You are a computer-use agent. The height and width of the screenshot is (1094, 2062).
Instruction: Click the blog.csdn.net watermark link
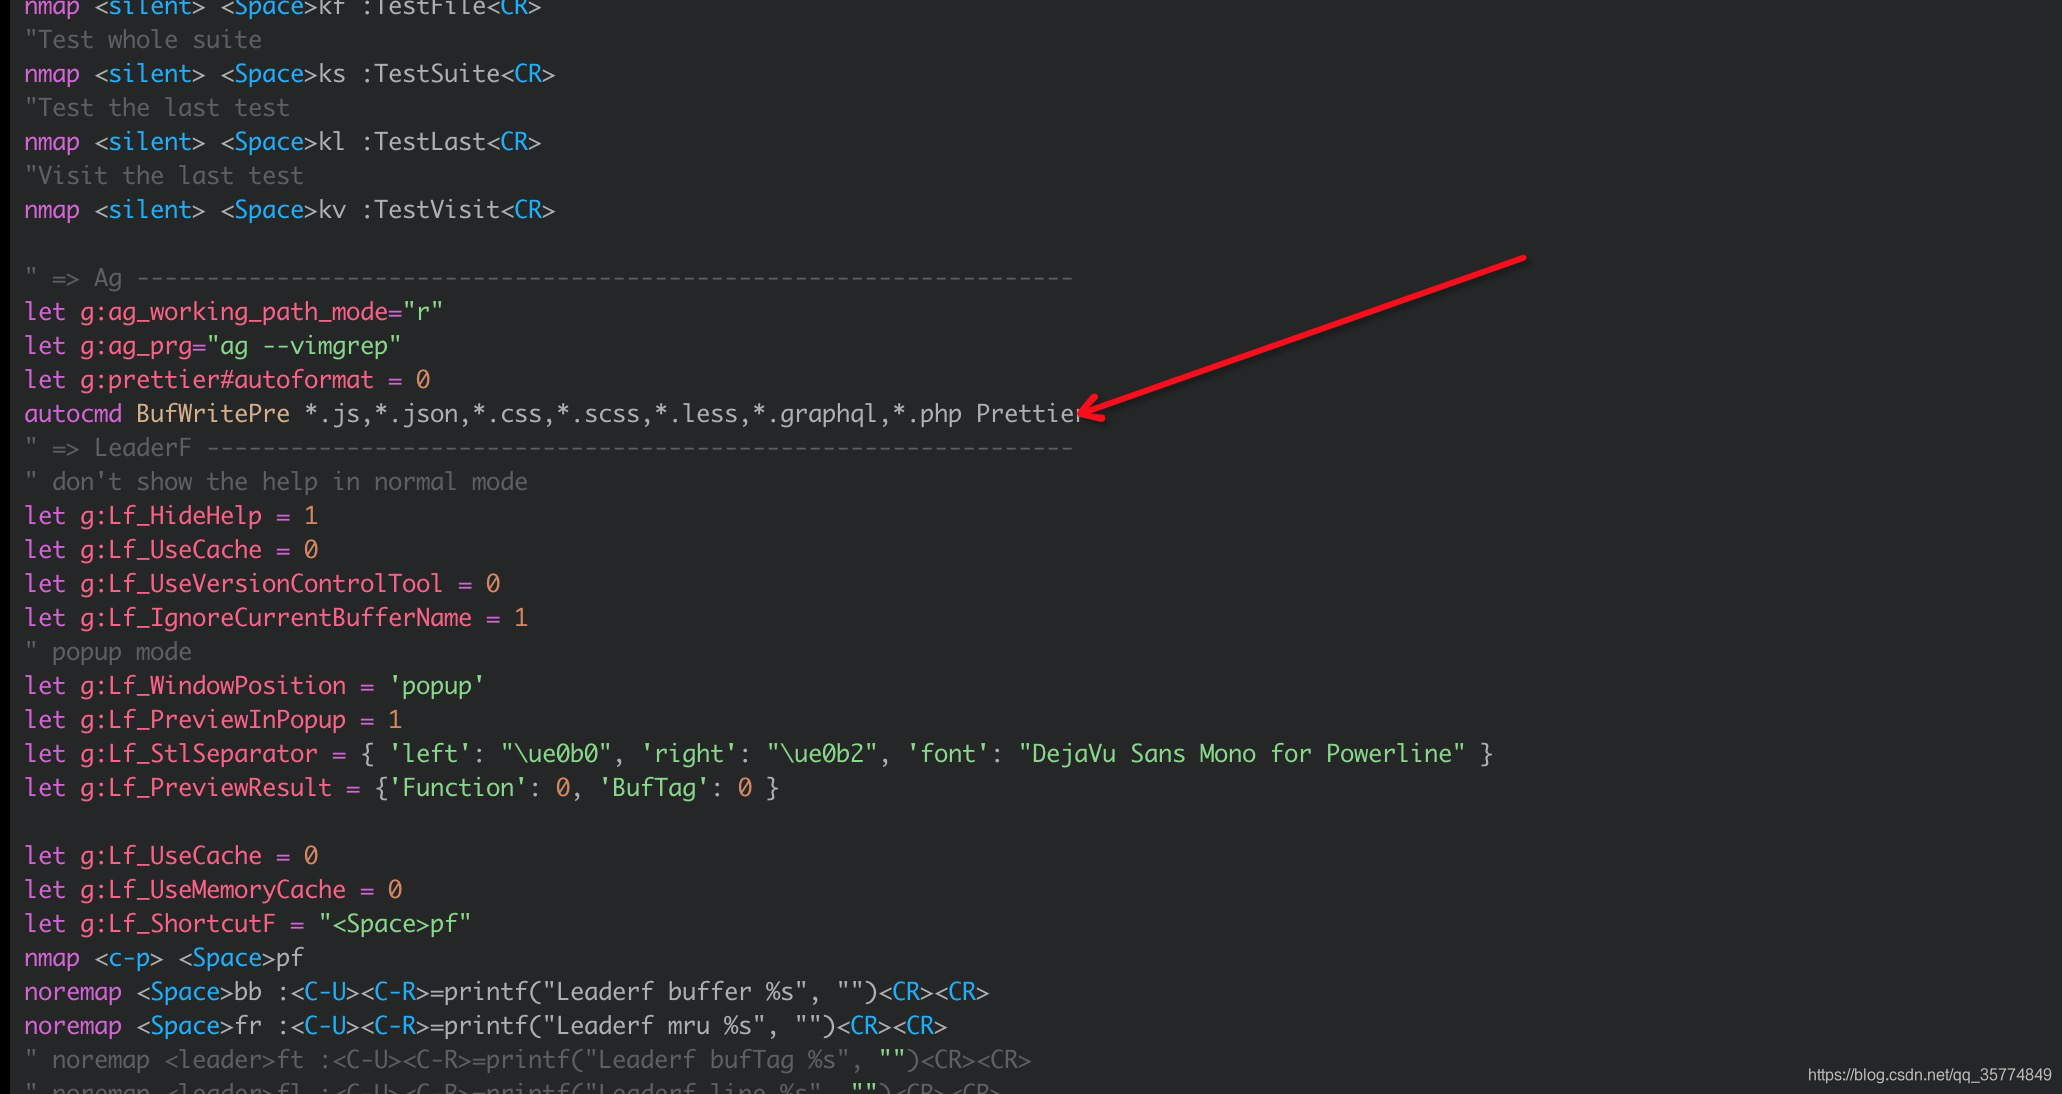click(1929, 1075)
